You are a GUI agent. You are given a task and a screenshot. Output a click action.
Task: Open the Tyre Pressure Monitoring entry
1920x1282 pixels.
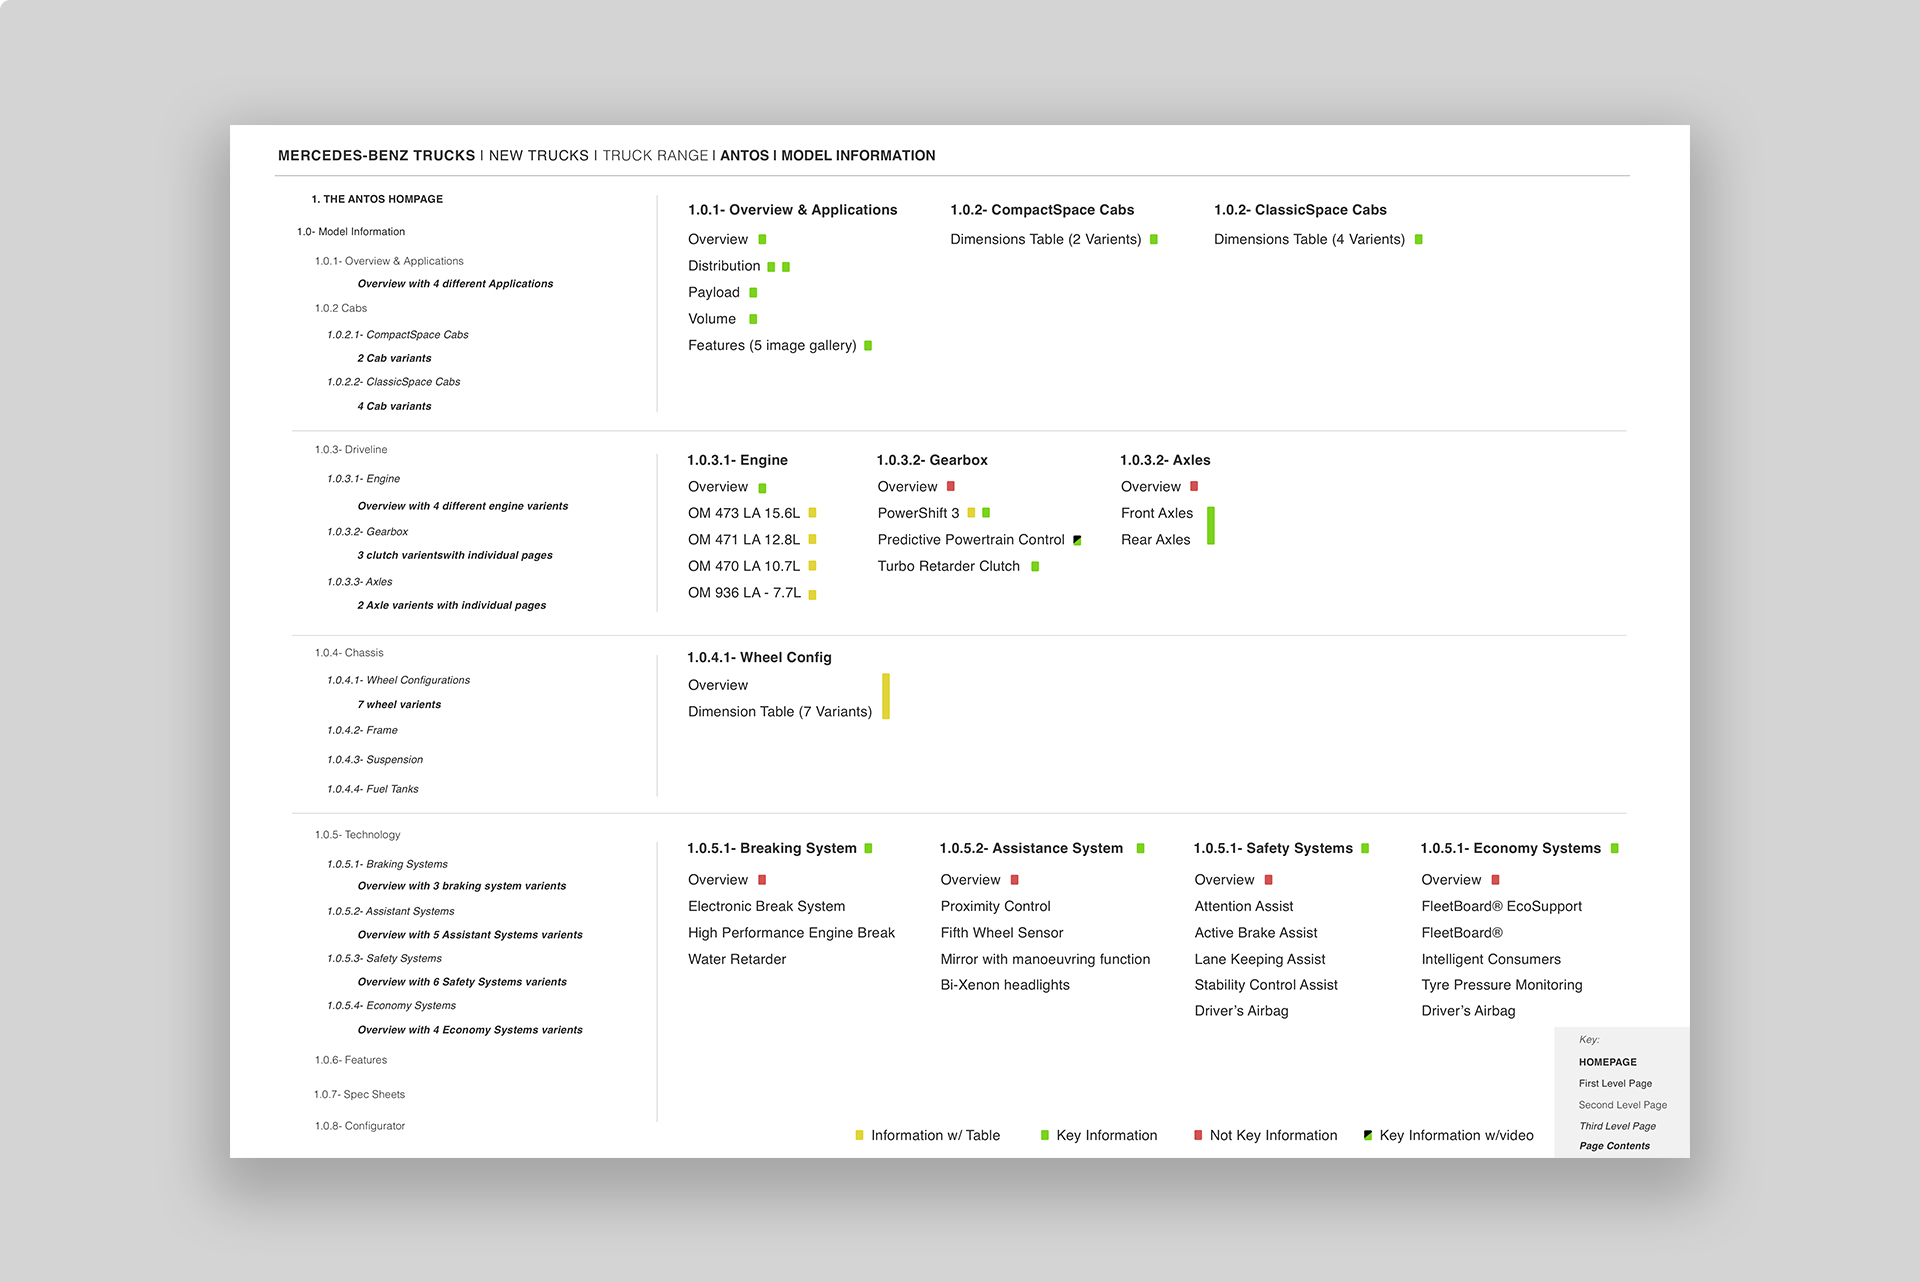pyautogui.click(x=1501, y=985)
